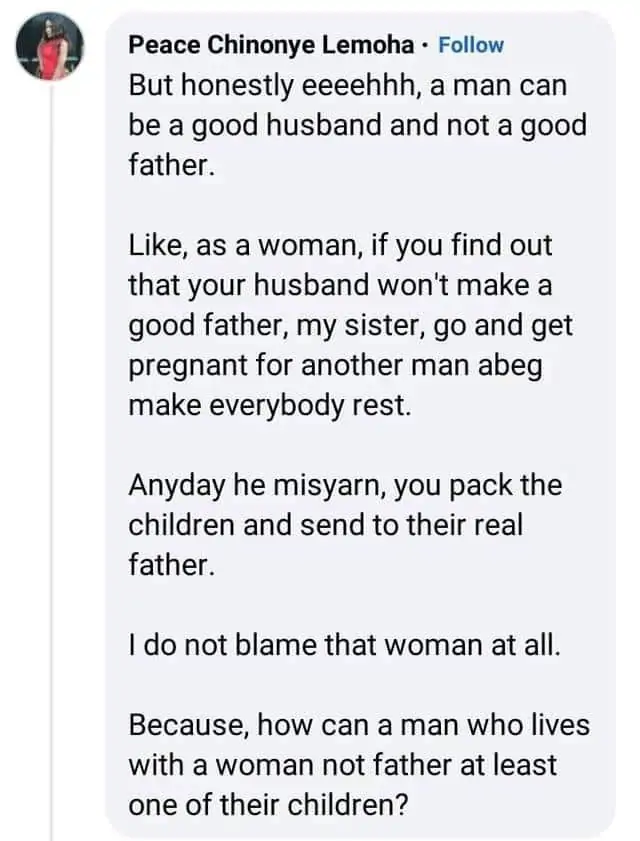The image size is (640, 841).
Task: Click the text "Like, as a woman, if you find out"
Action: 340,243
